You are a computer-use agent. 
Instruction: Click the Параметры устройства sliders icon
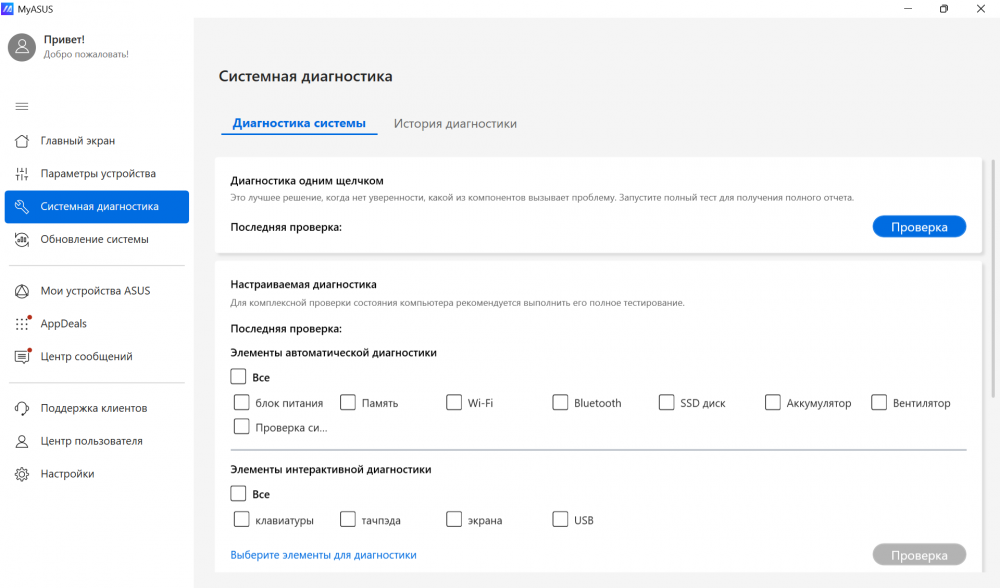(x=22, y=174)
